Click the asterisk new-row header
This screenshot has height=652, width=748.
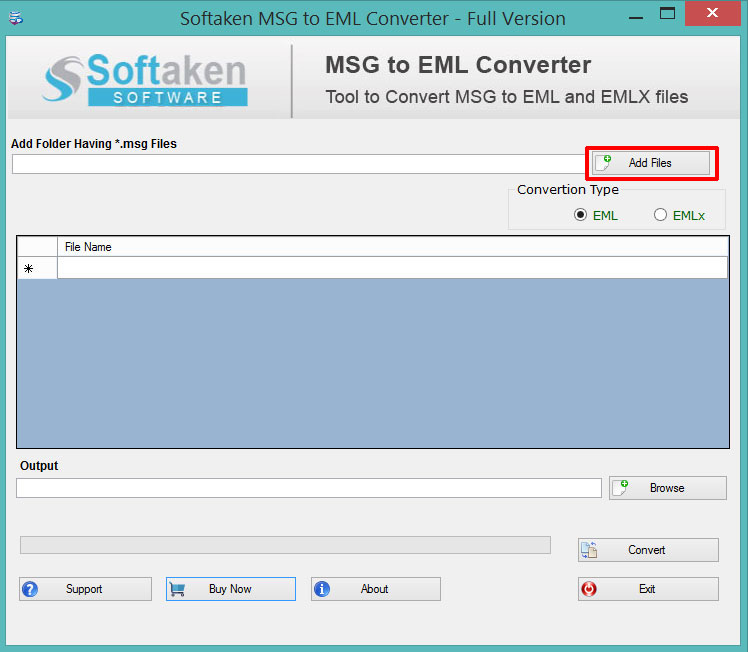[x=37, y=268]
